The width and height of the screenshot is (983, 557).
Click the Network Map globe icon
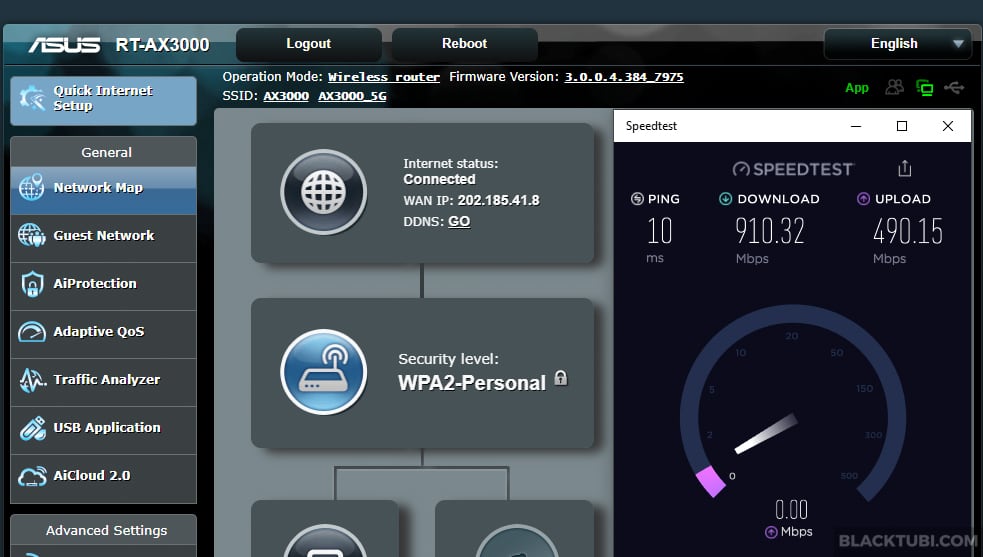(31, 187)
